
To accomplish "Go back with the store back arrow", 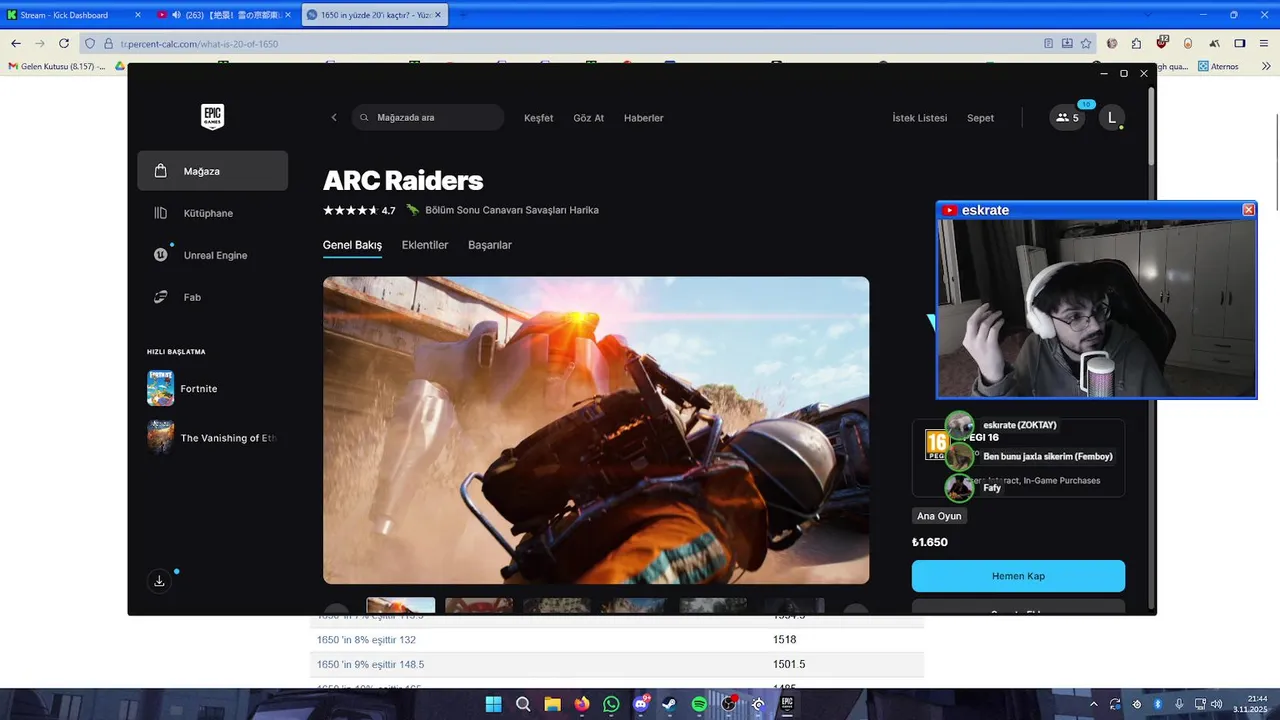I will (x=334, y=117).
